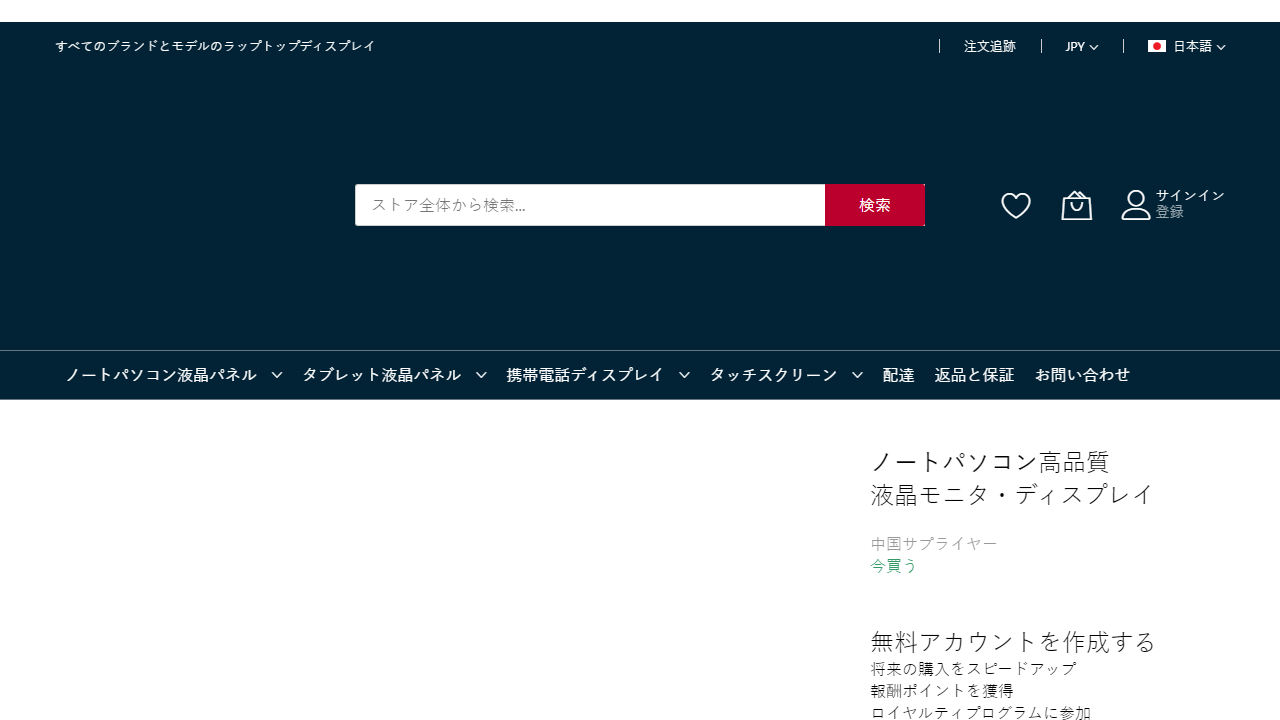Screen dimensions: 1280x720
Task: Go to the 配達 page
Action: click(898, 375)
